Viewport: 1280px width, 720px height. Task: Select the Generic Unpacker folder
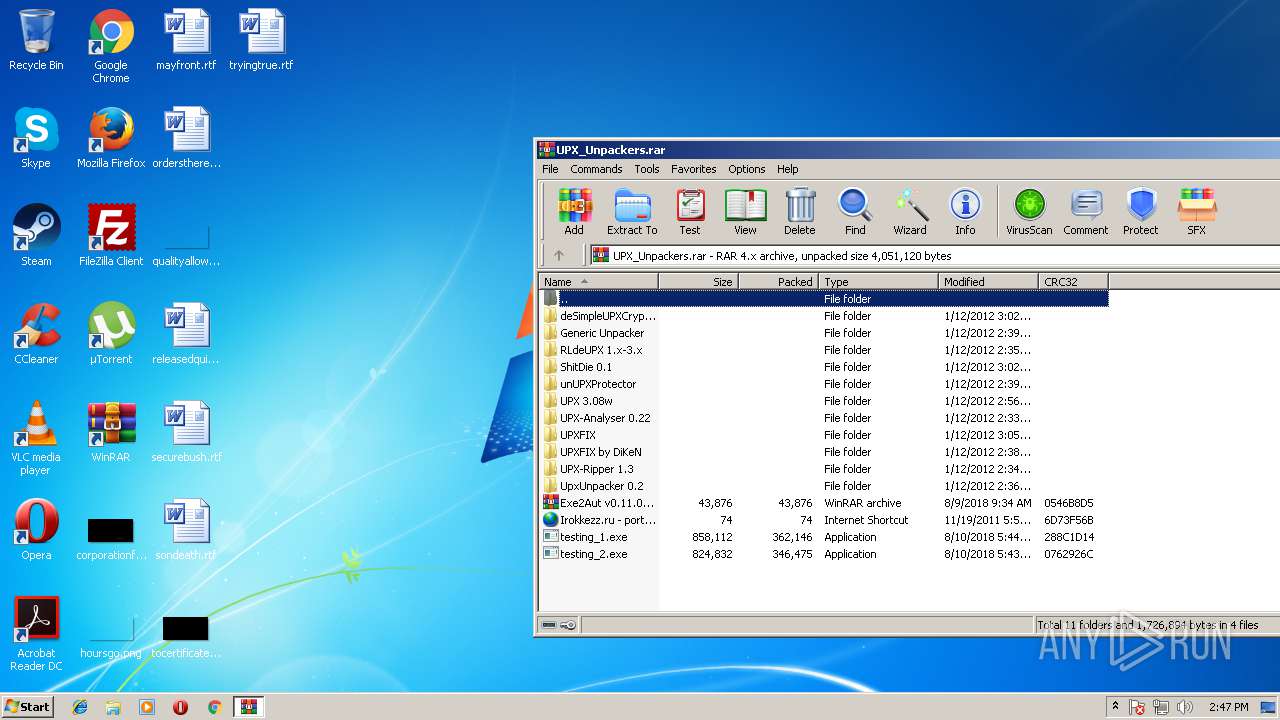824,333
